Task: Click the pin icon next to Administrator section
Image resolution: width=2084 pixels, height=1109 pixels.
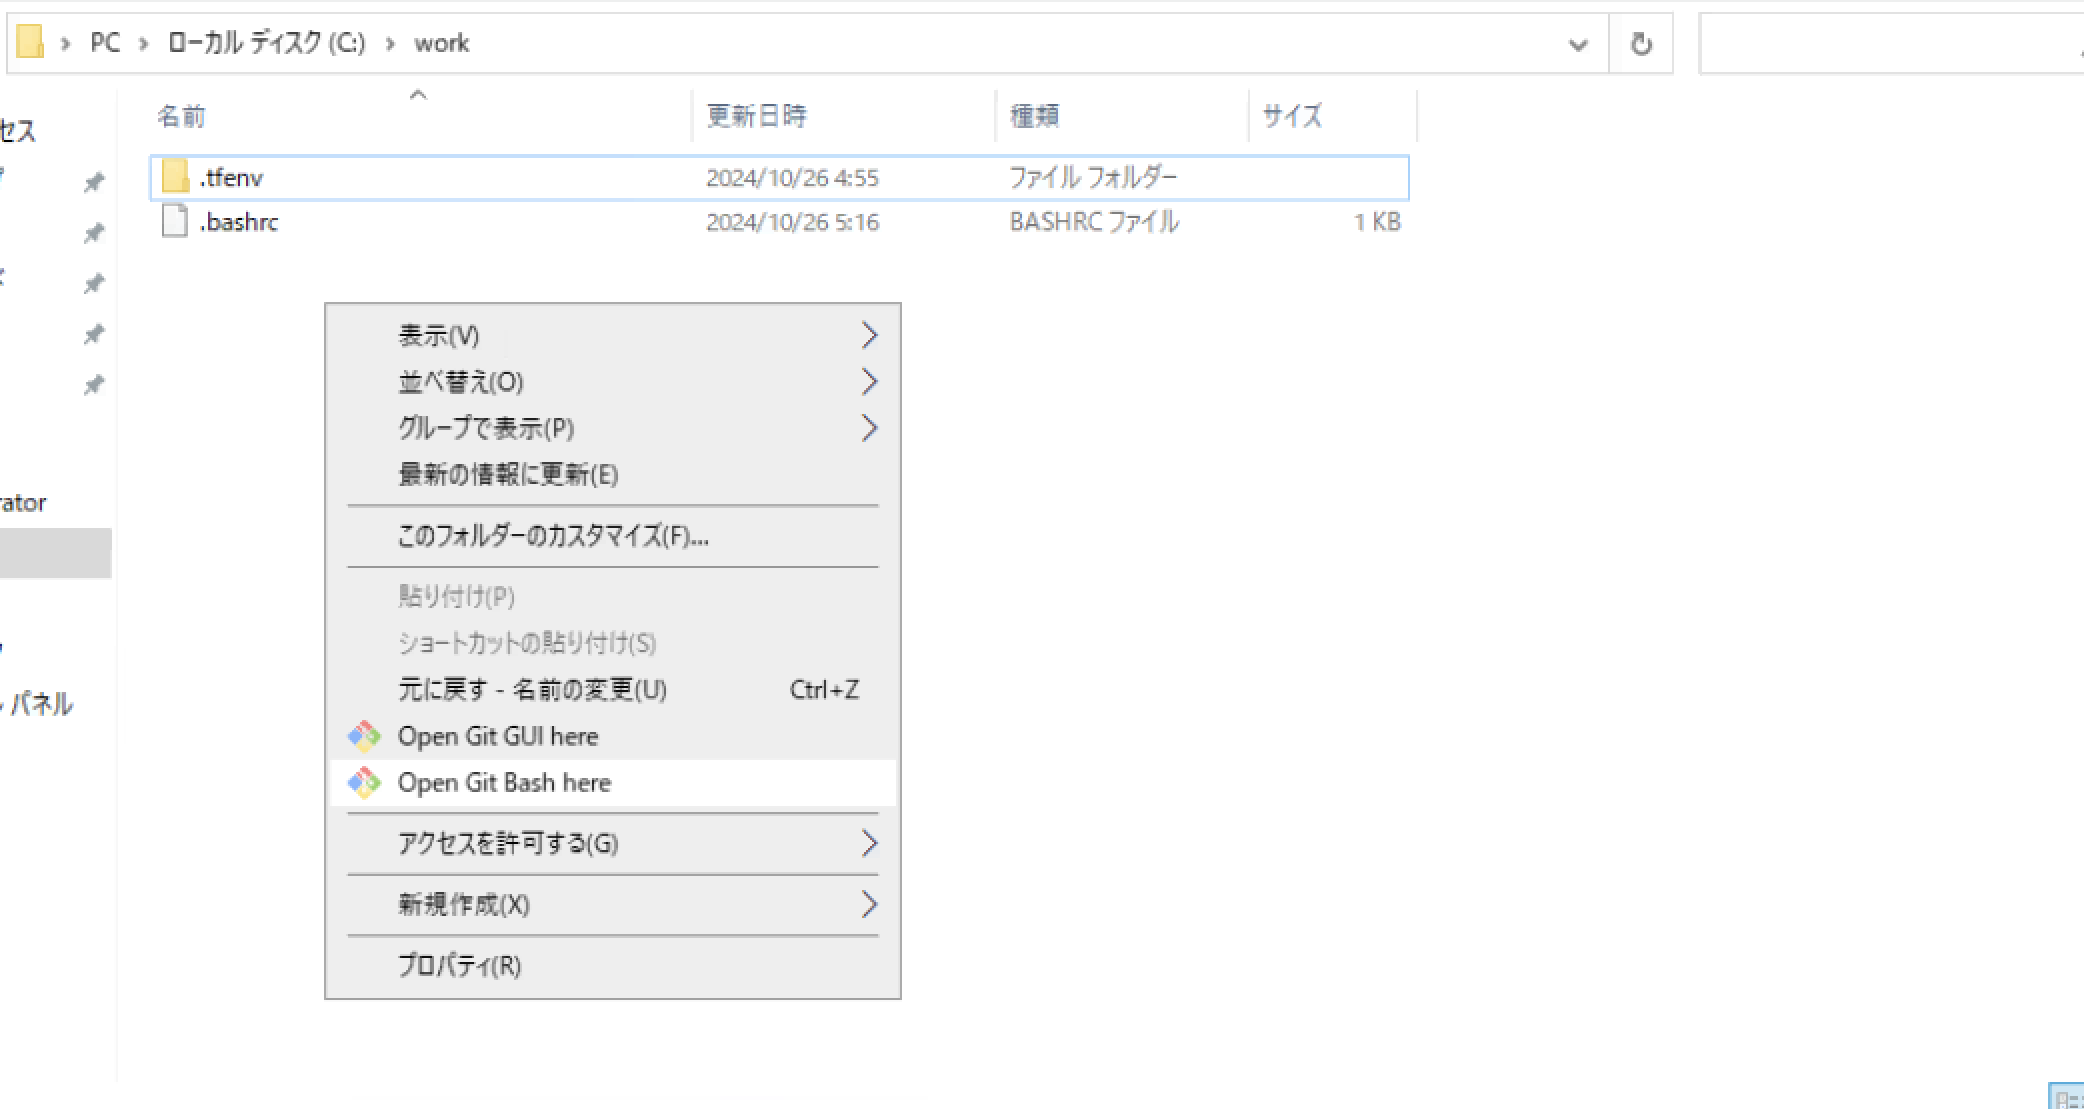Action: click(93, 384)
